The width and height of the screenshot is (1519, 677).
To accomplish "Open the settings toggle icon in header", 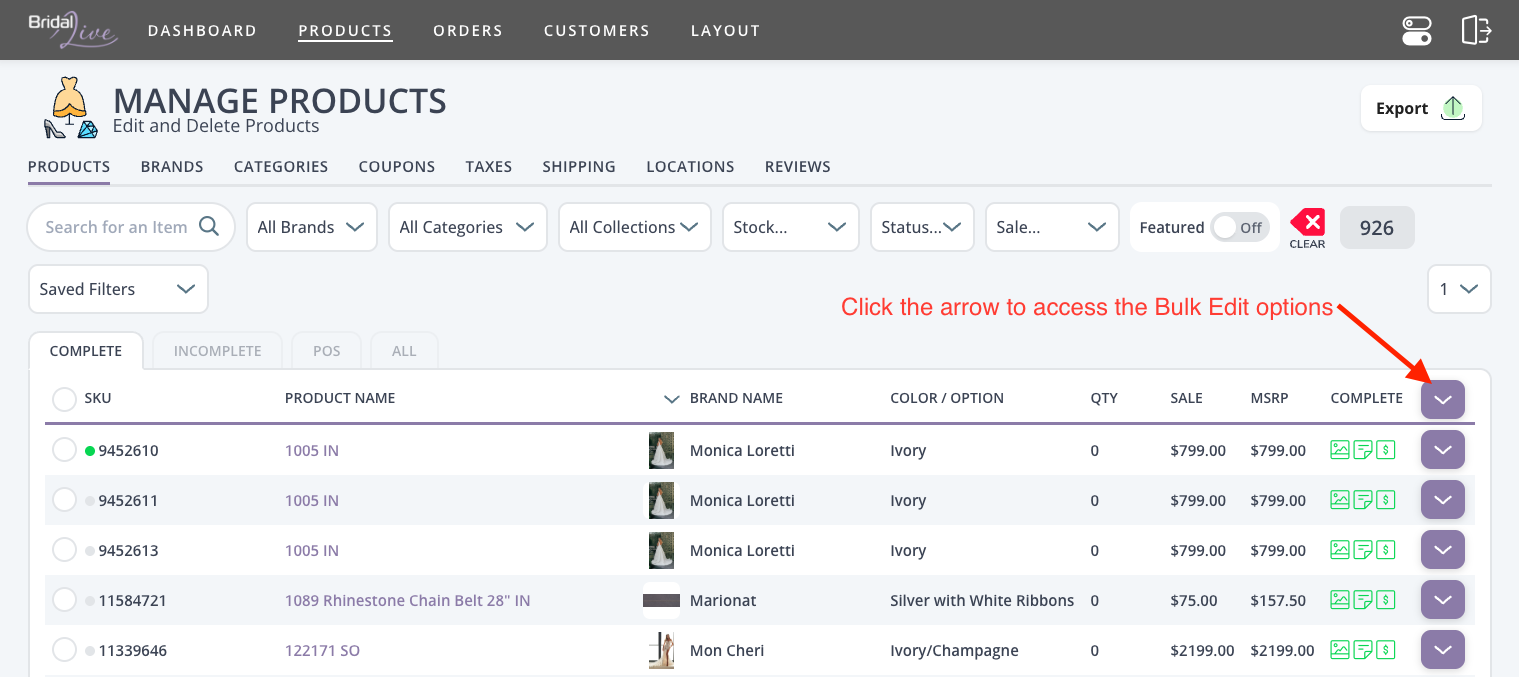I will pyautogui.click(x=1416, y=30).
